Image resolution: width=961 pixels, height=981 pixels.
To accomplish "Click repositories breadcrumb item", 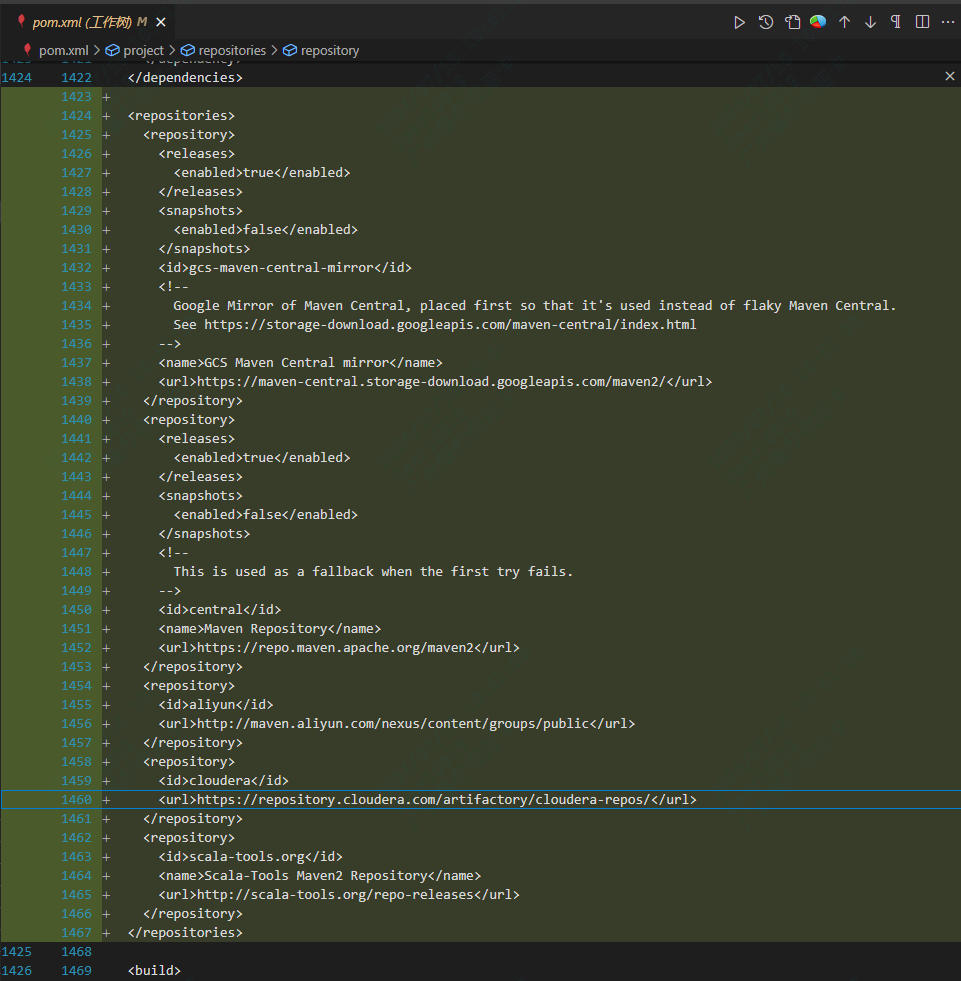I will pos(232,51).
